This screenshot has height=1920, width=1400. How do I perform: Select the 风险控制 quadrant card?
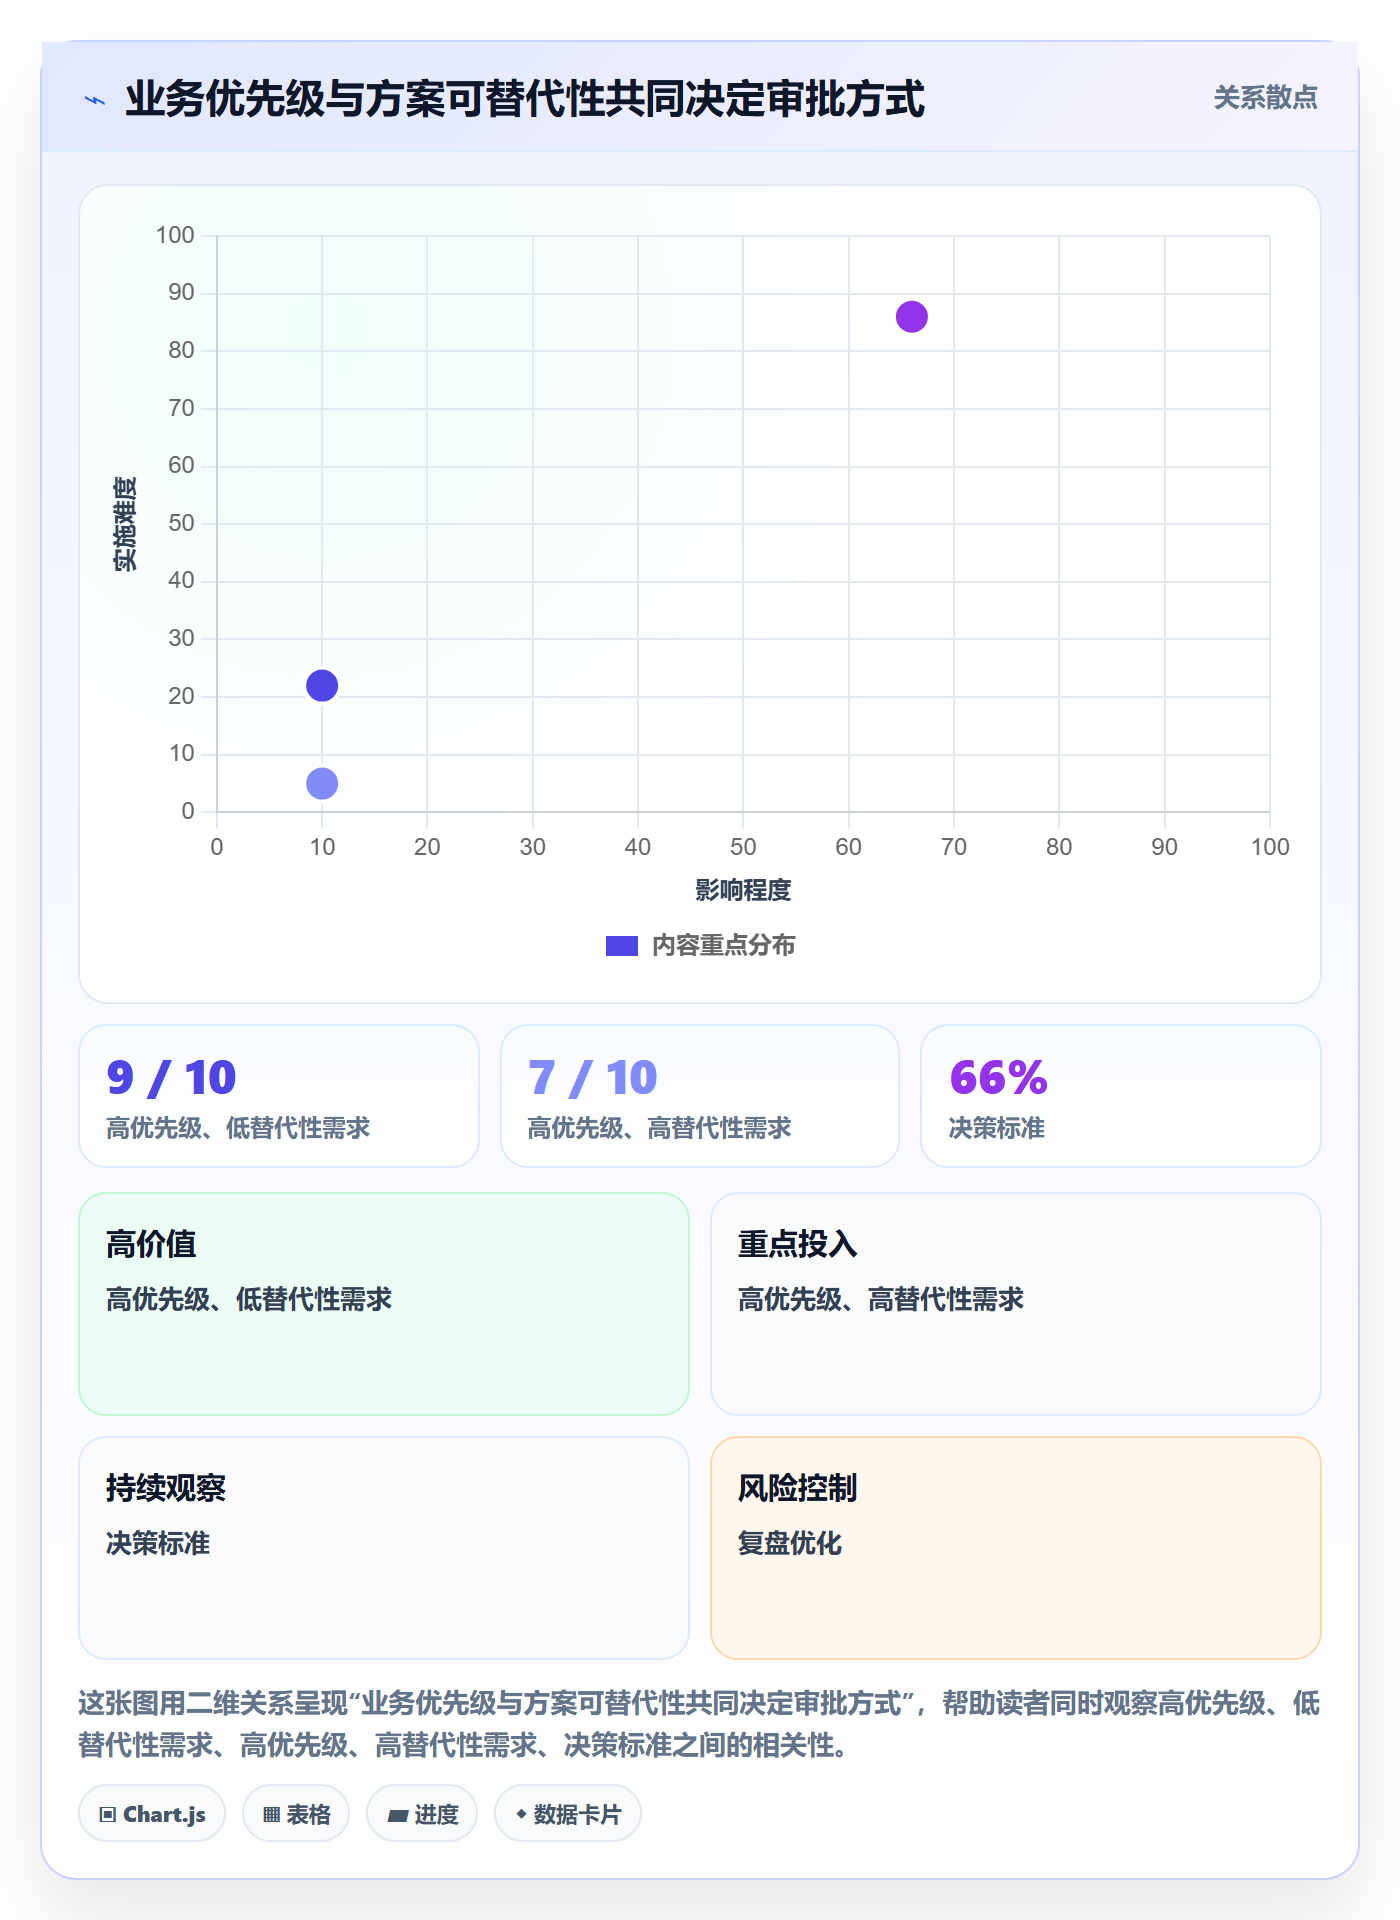tap(1016, 1548)
